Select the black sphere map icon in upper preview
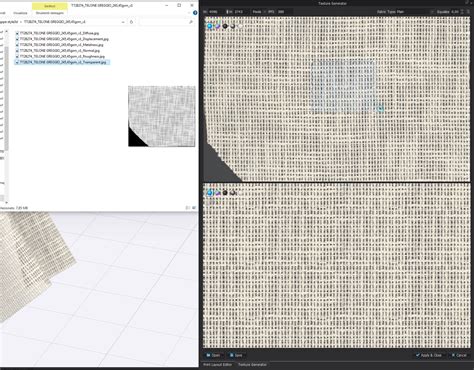 tap(225, 26)
